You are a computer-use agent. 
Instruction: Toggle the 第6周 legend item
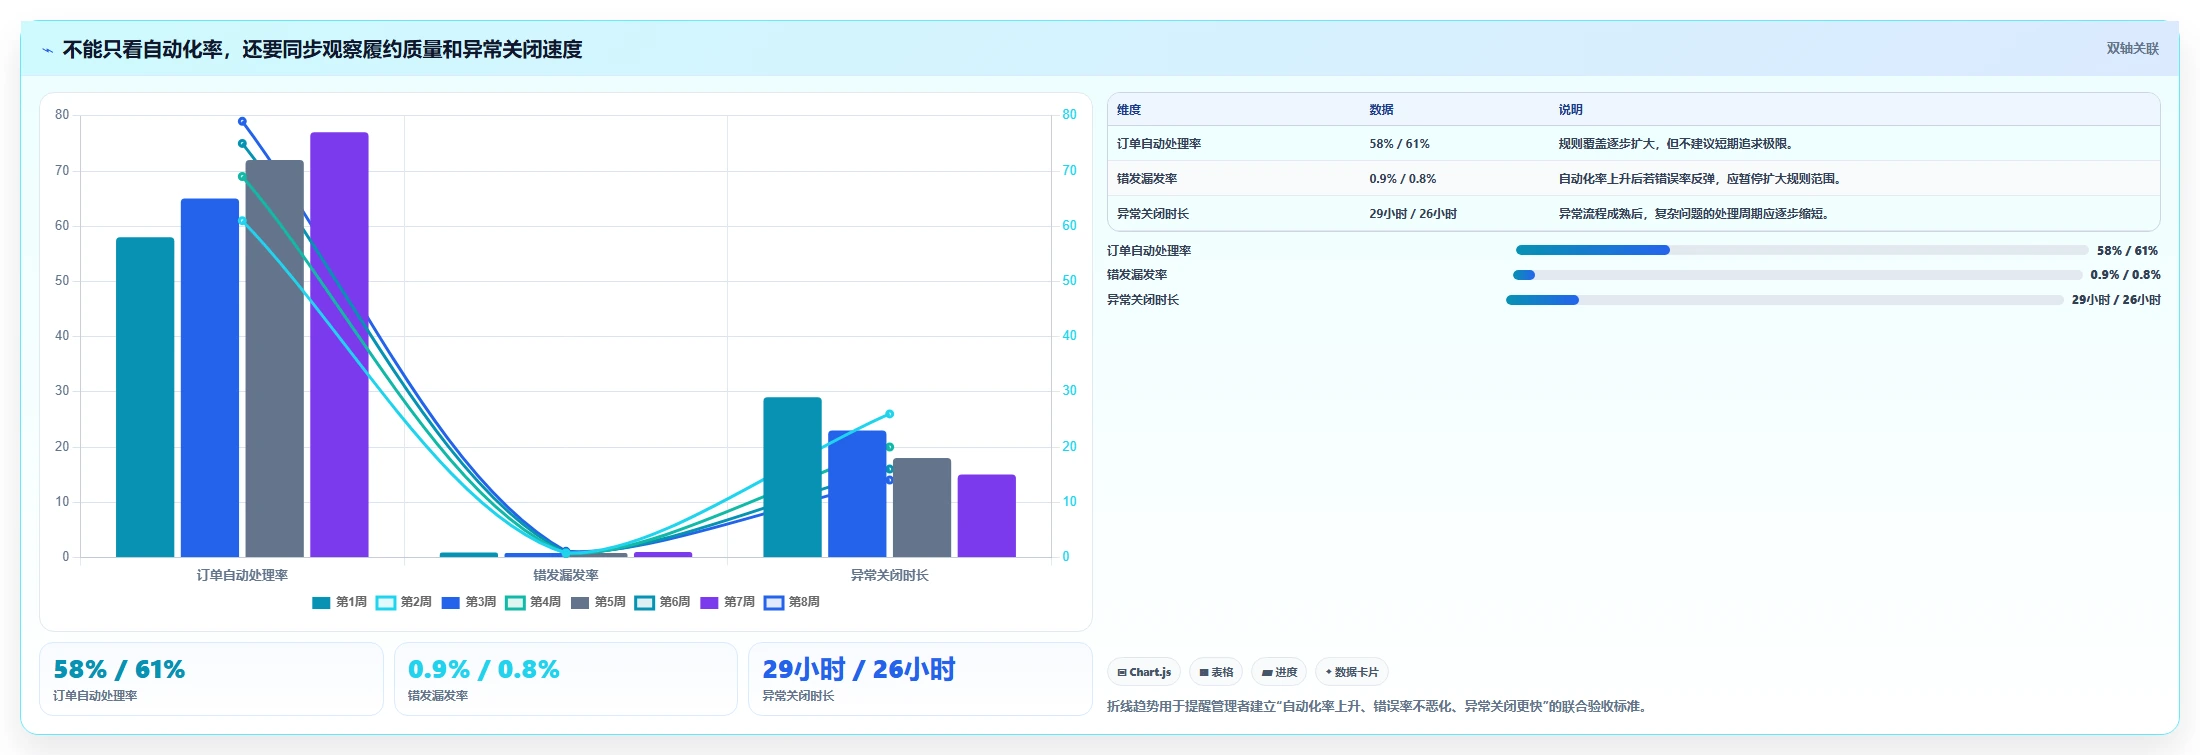[663, 602]
